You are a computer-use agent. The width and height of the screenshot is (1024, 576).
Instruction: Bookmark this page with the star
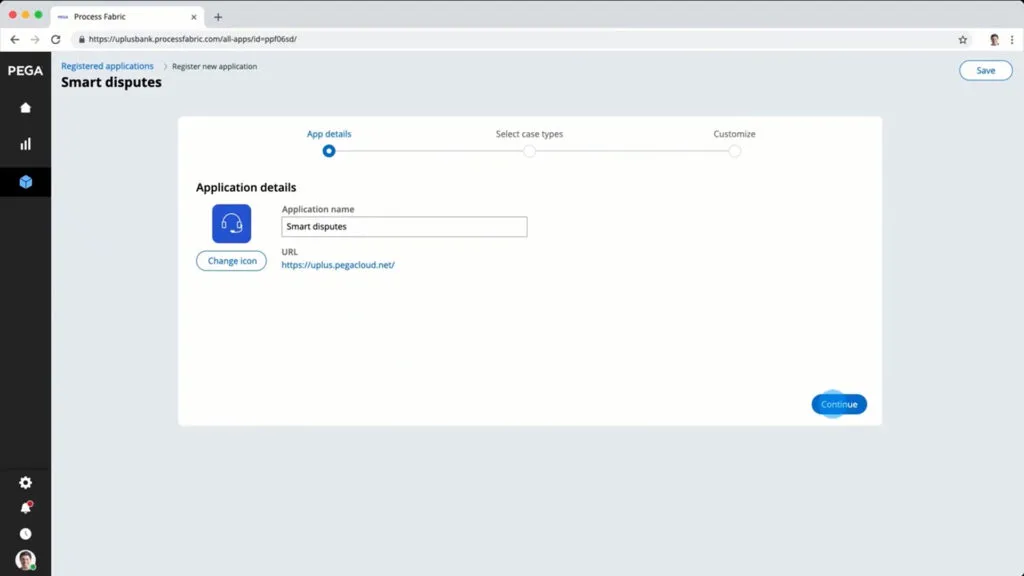tap(963, 40)
